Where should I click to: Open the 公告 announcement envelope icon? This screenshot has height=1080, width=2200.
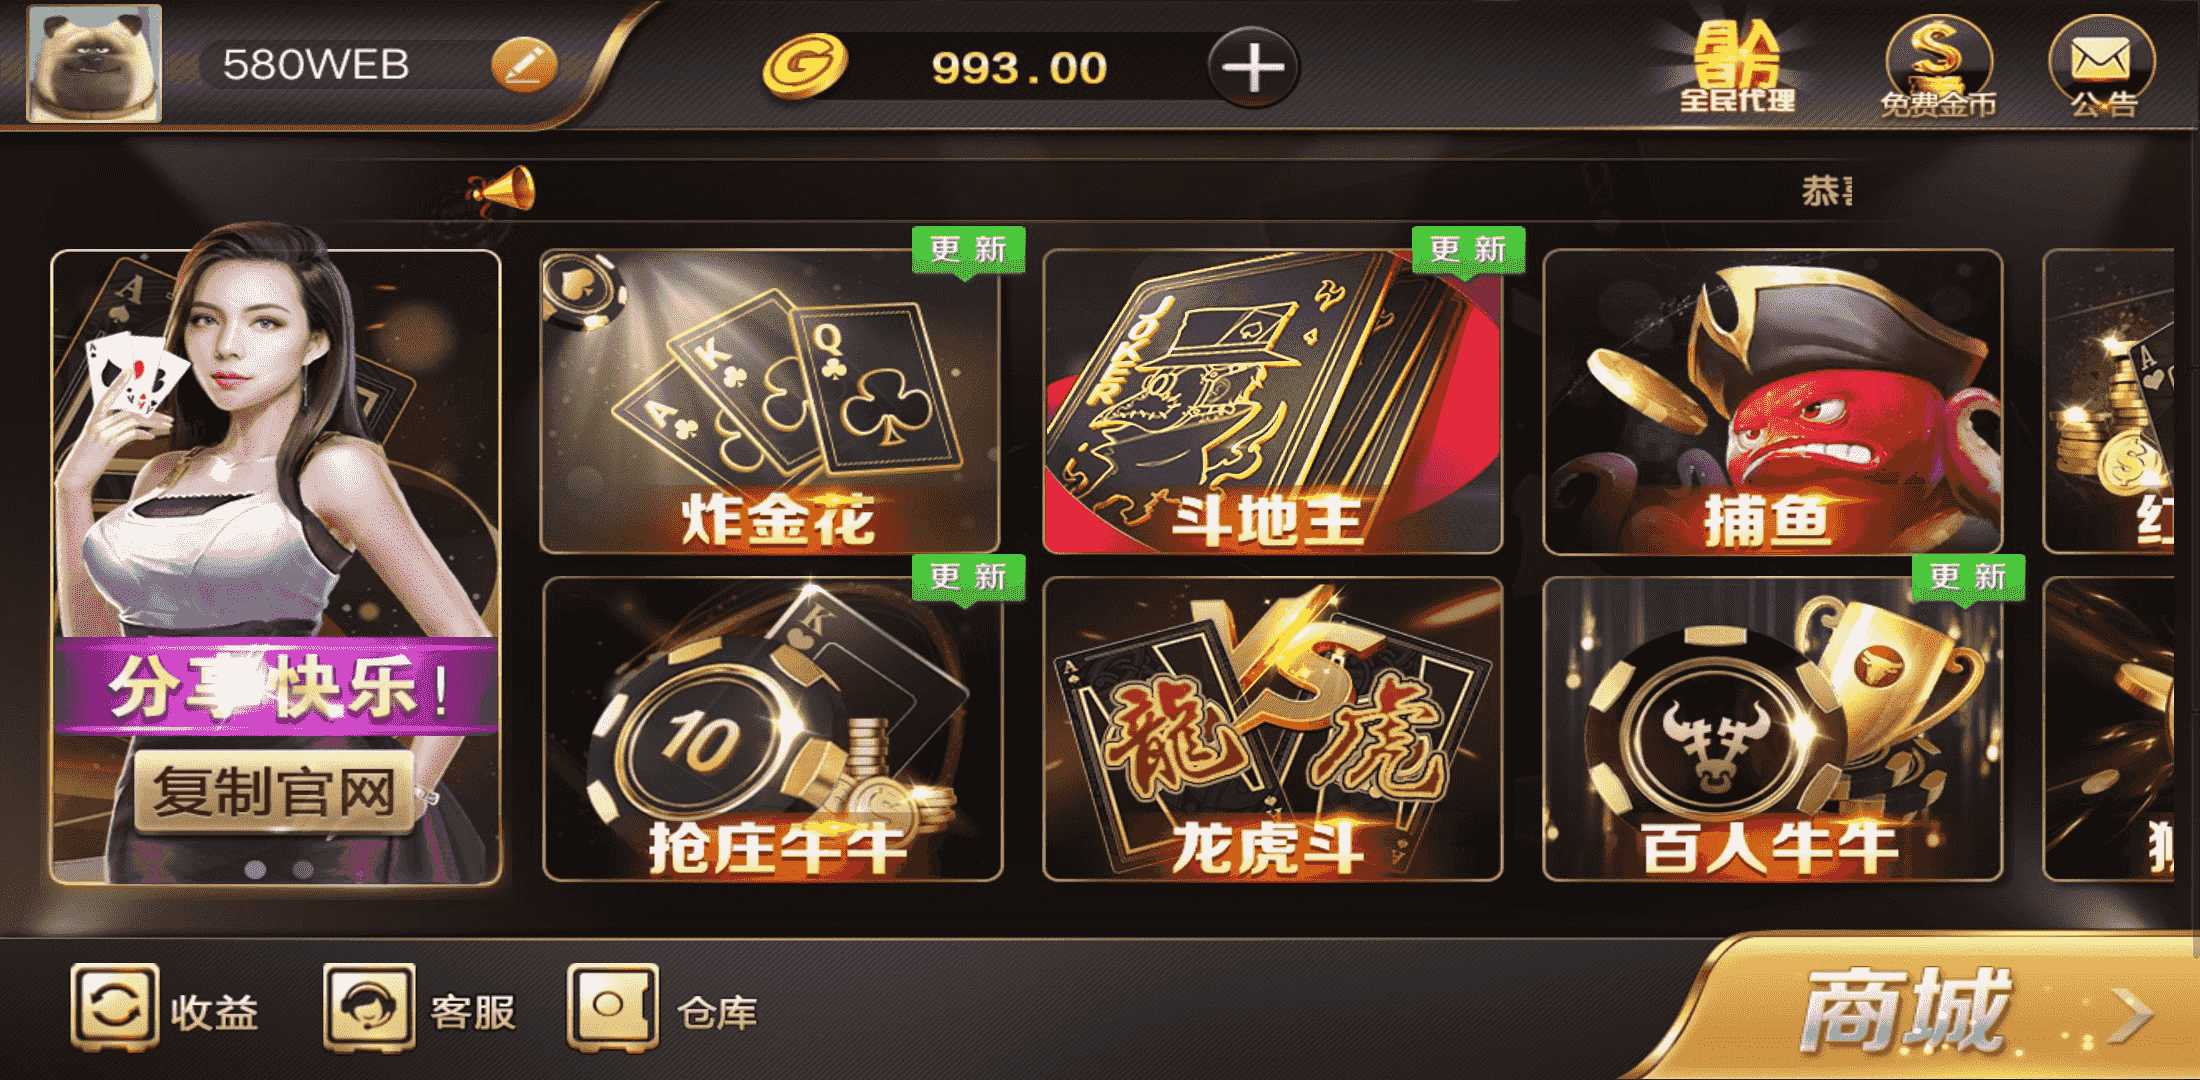click(2102, 68)
